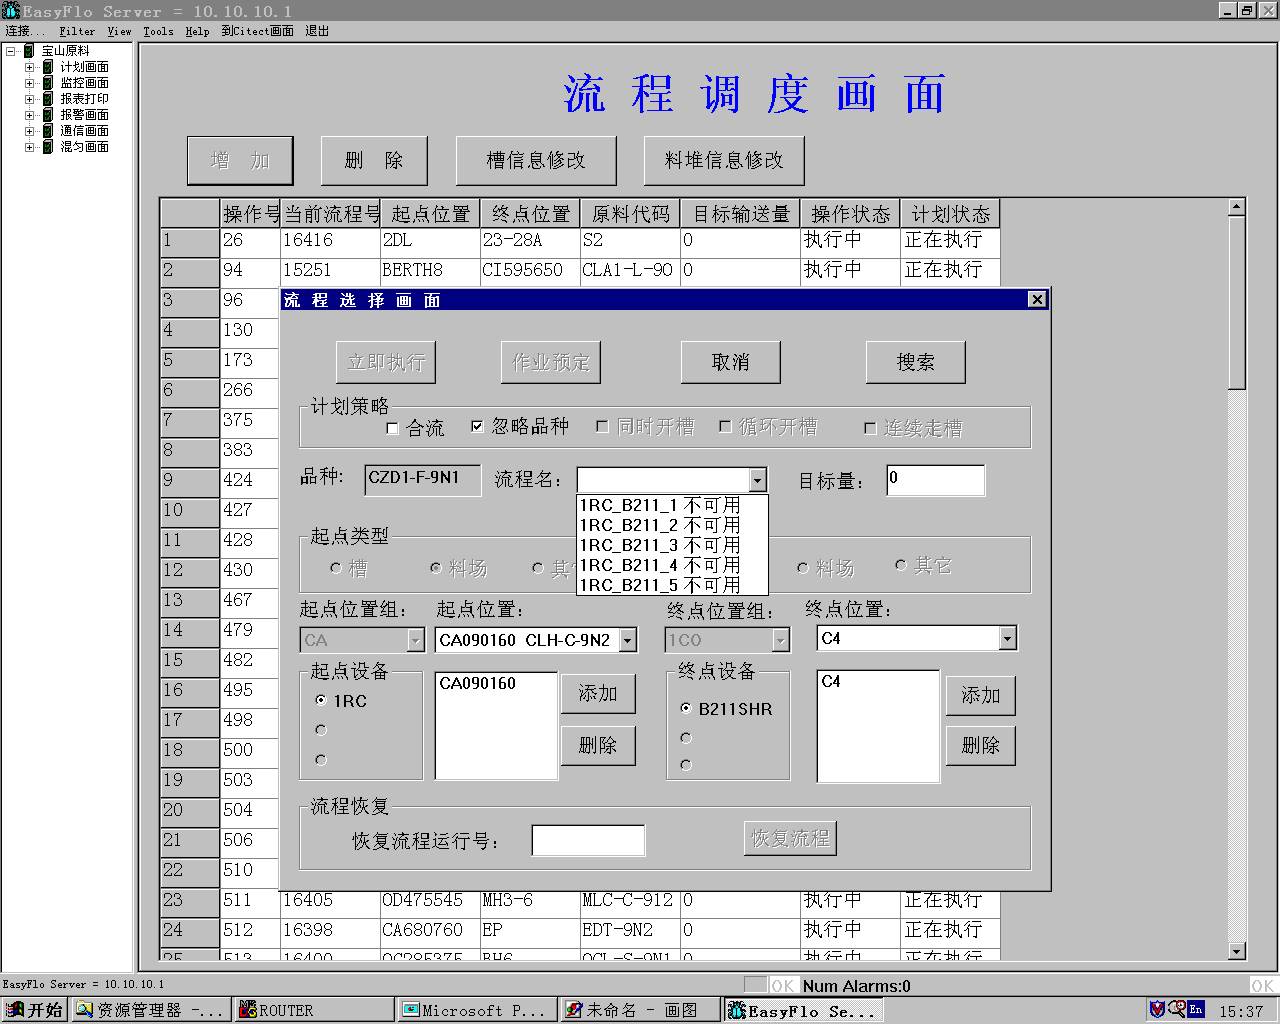Screen dimensions: 1280x1024
Task: Click the 报警画面 tree node icon
Action: pyautogui.click(x=48, y=115)
